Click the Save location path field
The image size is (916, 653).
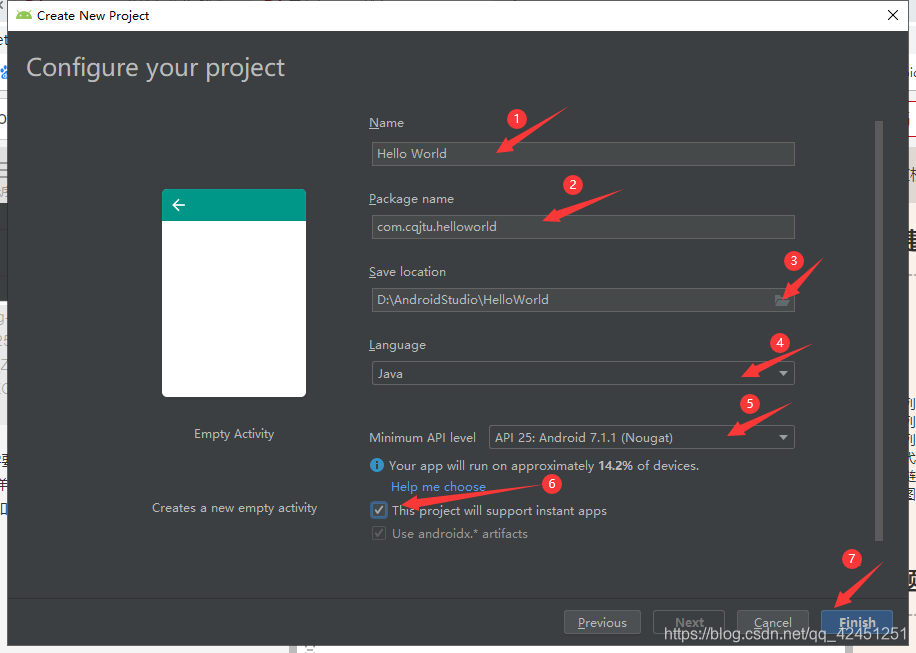[x=583, y=300]
